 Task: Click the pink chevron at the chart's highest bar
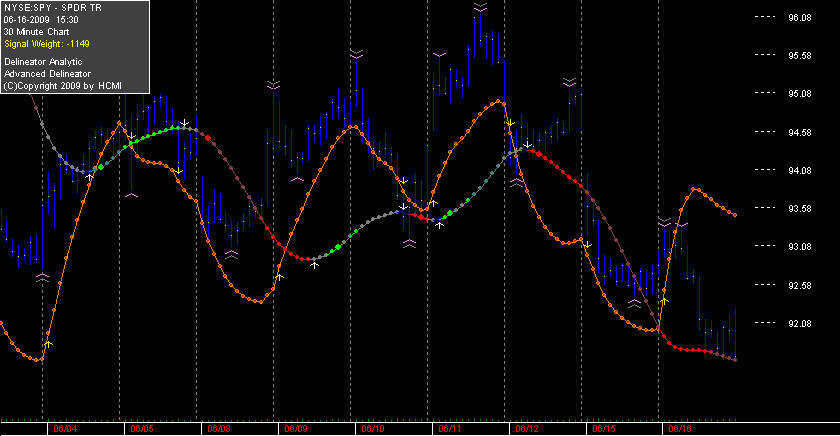(x=480, y=7)
